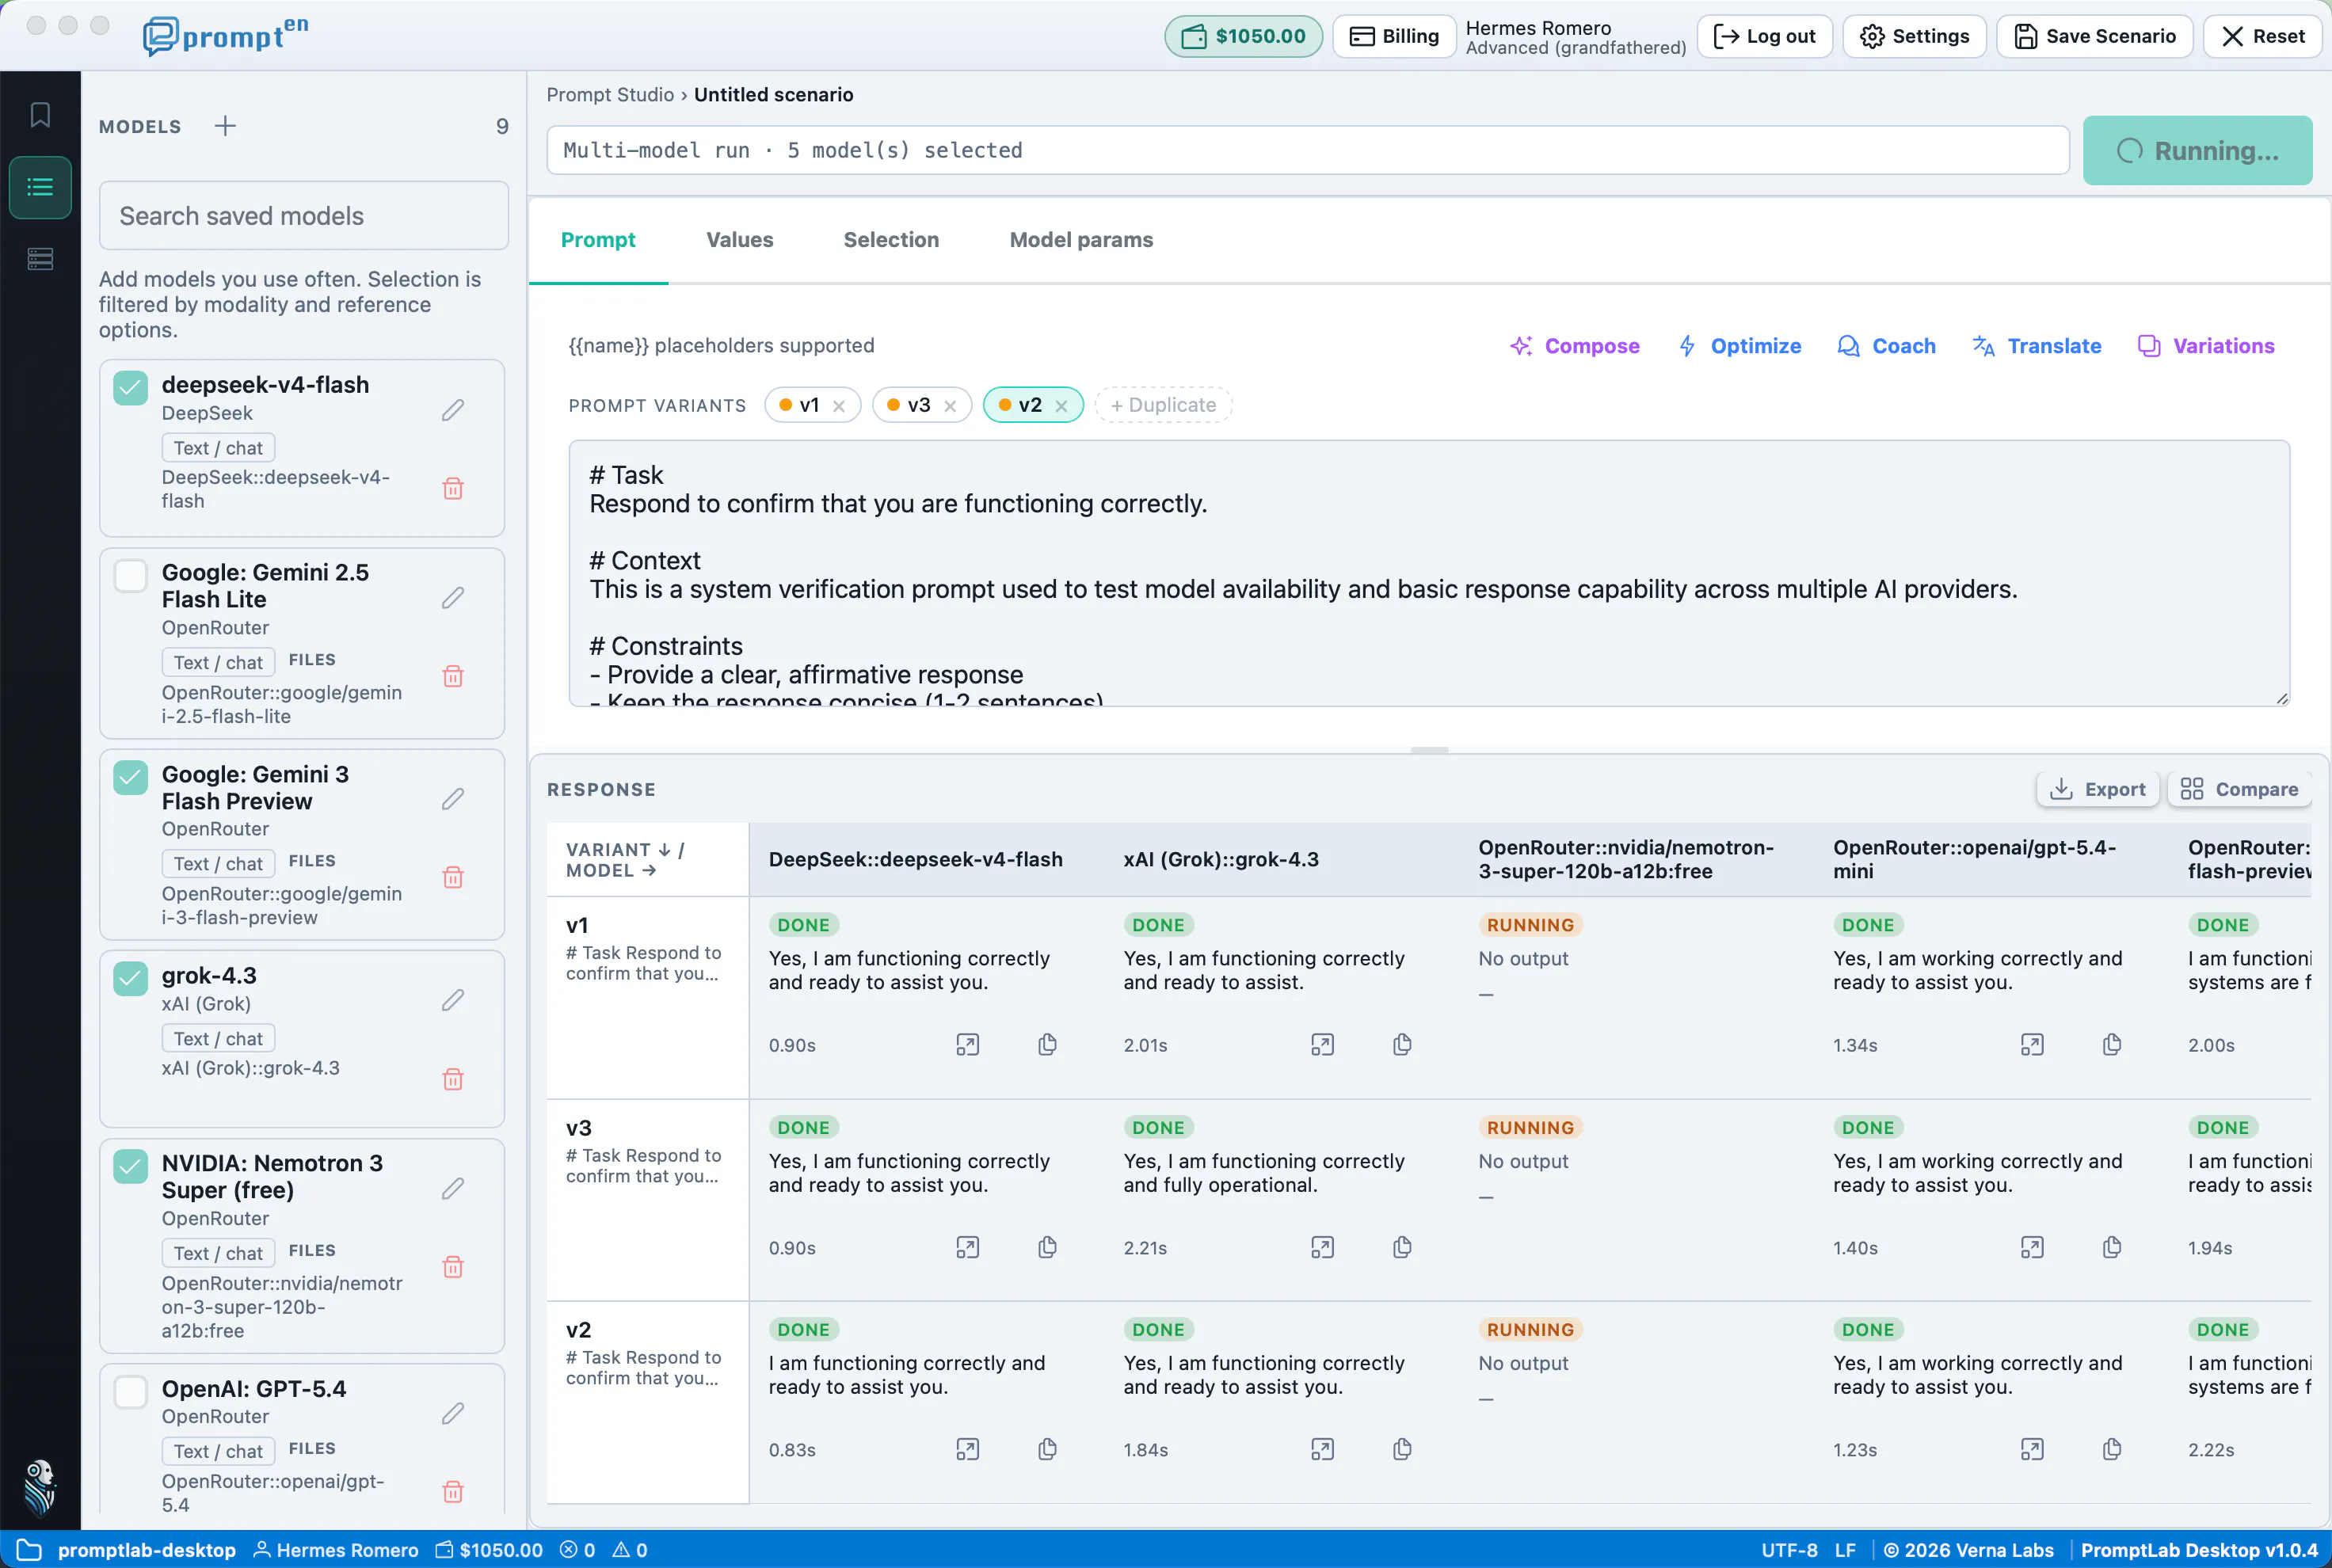Viewport: 2332px width, 1568px height.
Task: Click the scenario name input field
Action: 1308,151
